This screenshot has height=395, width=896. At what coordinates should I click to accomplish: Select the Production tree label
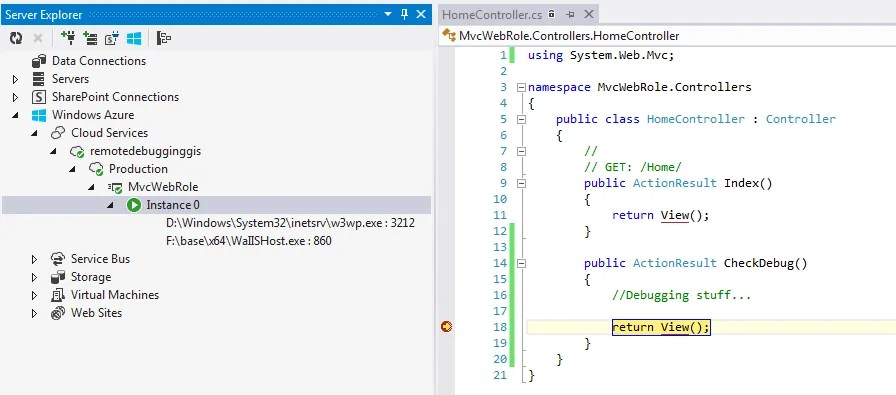pos(138,169)
